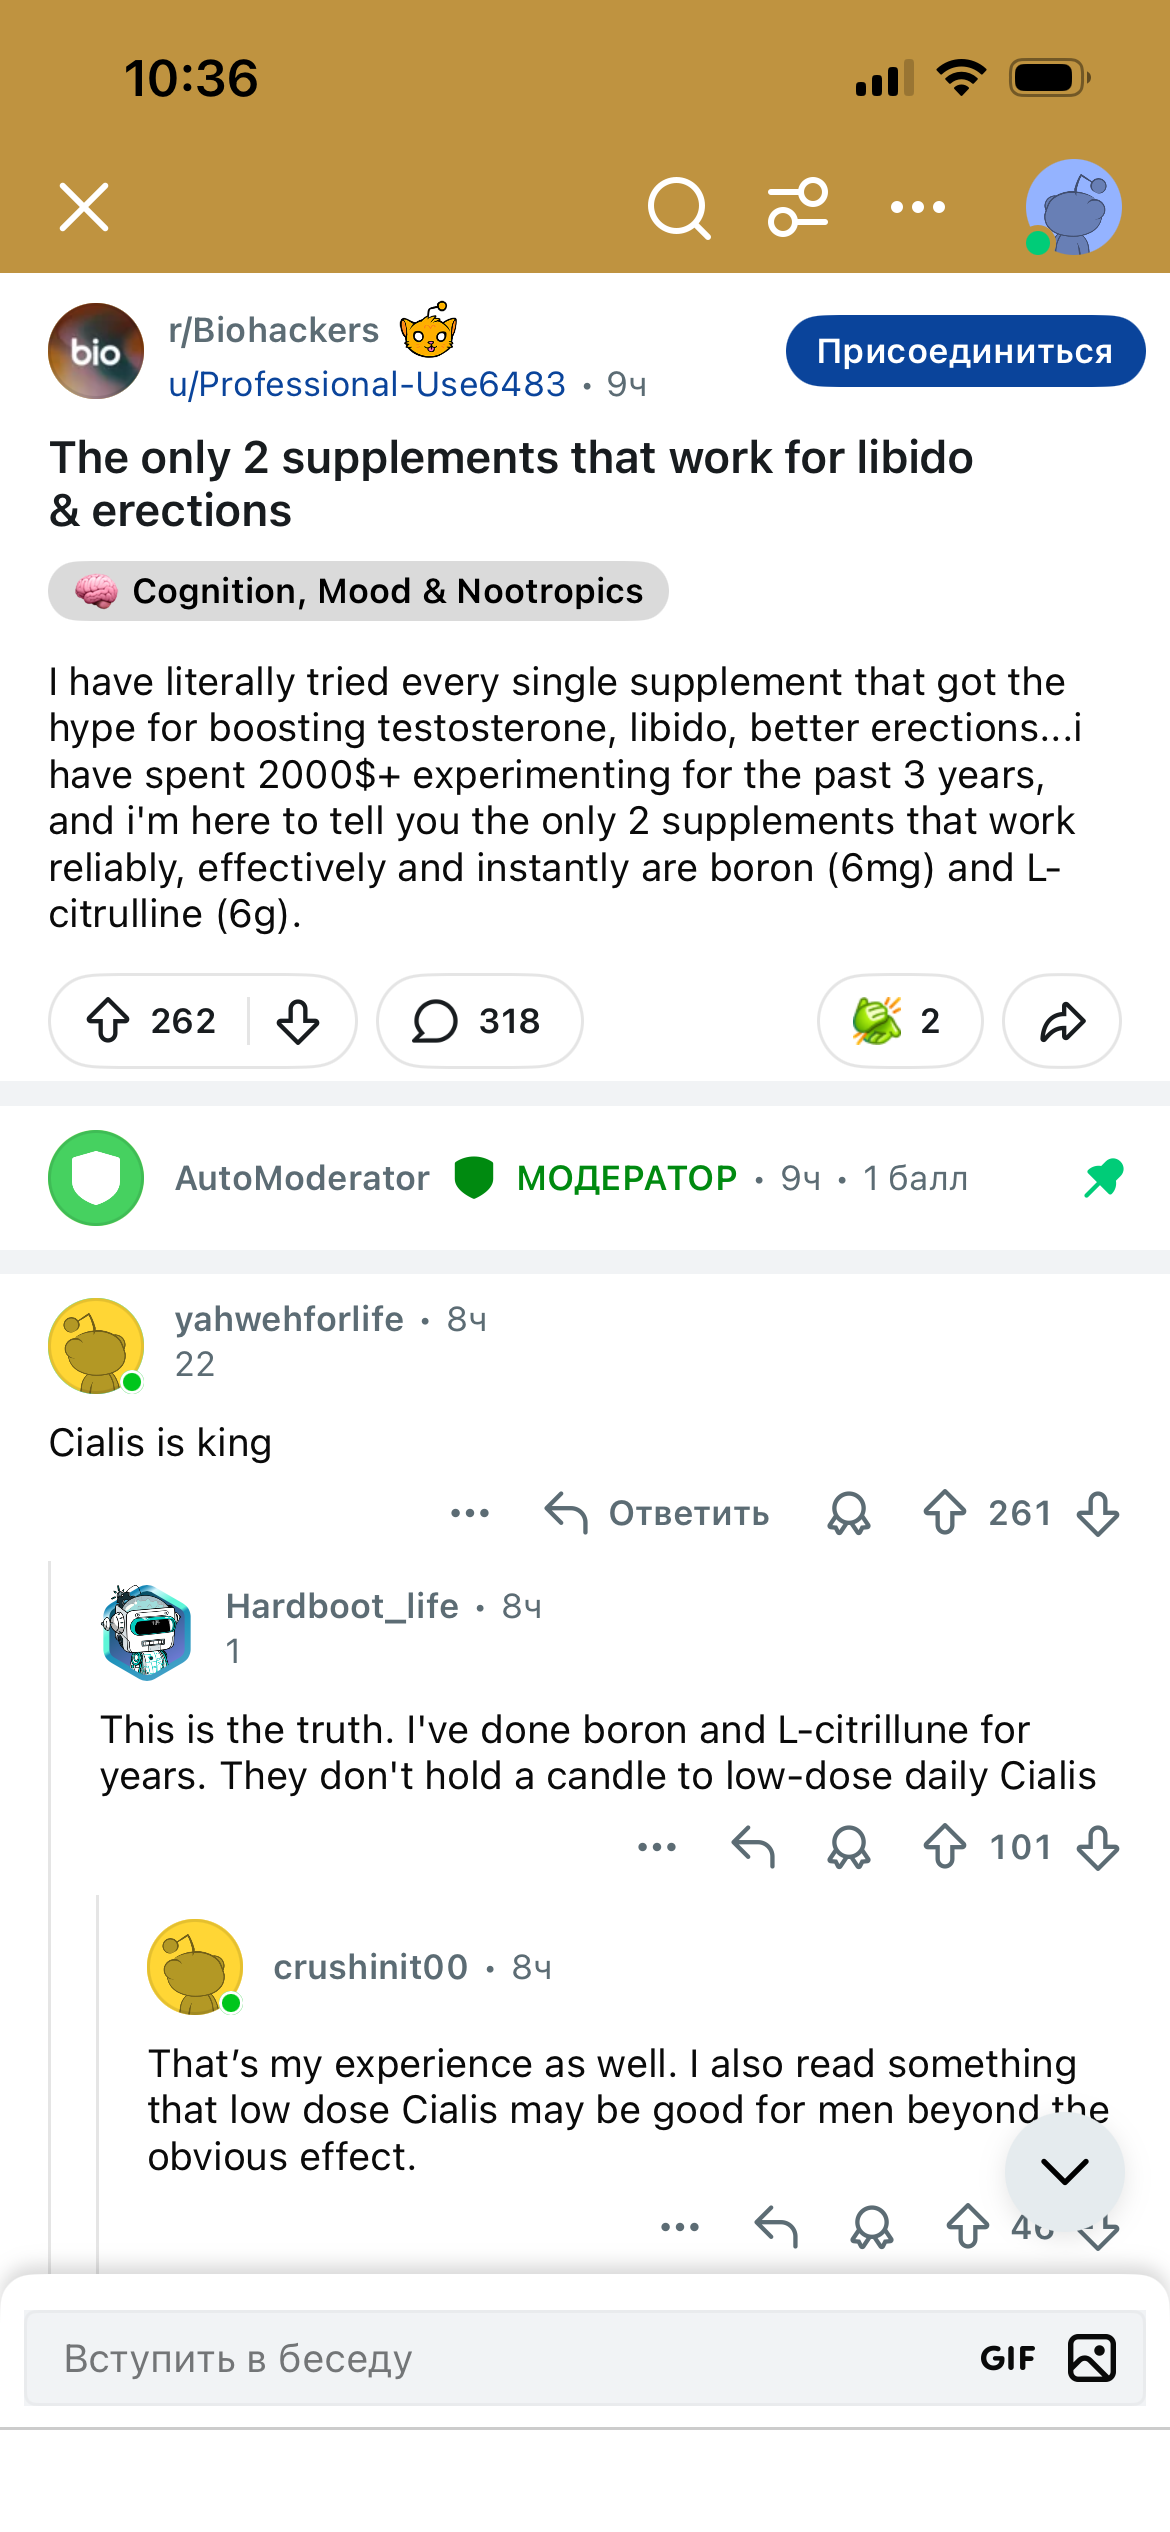Viewport: 1170px width, 2532px height.
Task: Open your profile avatar in header
Action: (1073, 207)
